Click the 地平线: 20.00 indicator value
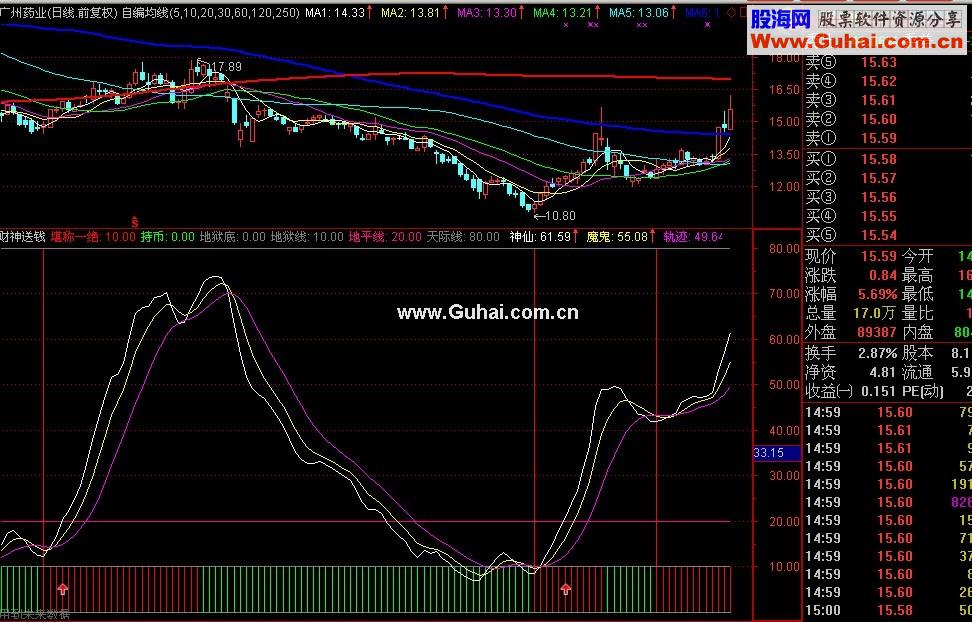Screen dimensions: 972x622 click(385, 236)
